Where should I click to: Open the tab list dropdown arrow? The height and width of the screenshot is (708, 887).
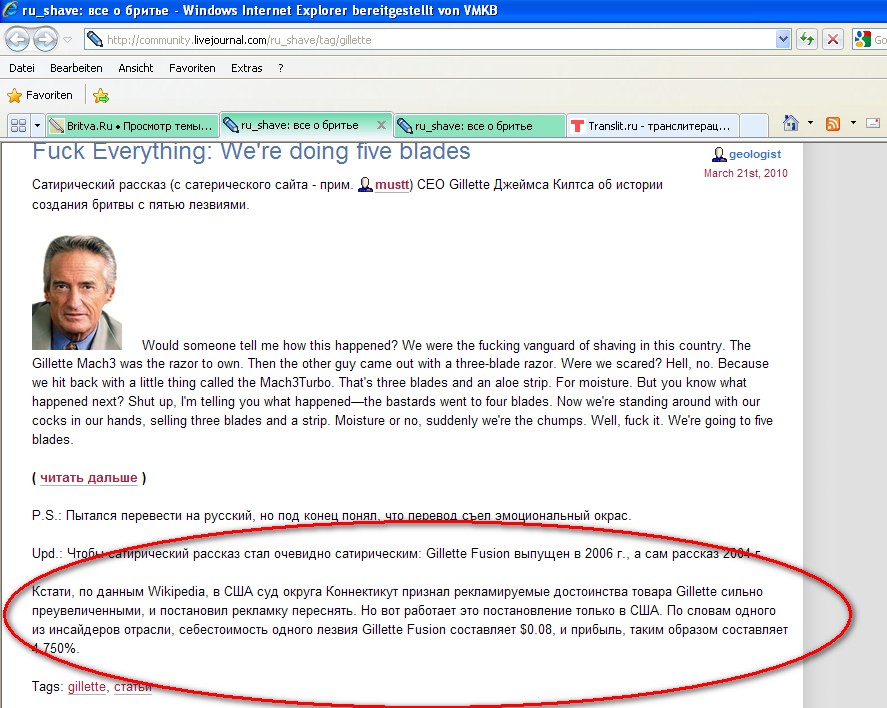click(38, 126)
